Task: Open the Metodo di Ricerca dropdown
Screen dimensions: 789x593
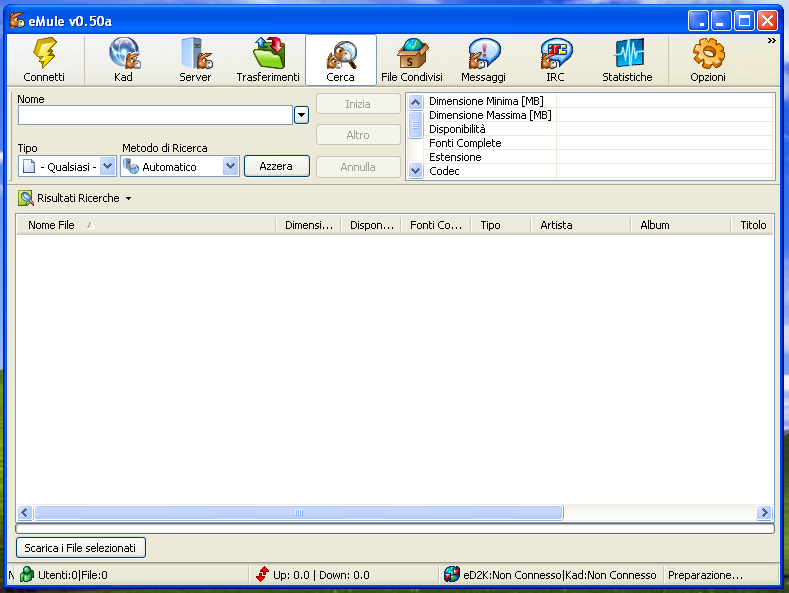Action: click(x=231, y=167)
